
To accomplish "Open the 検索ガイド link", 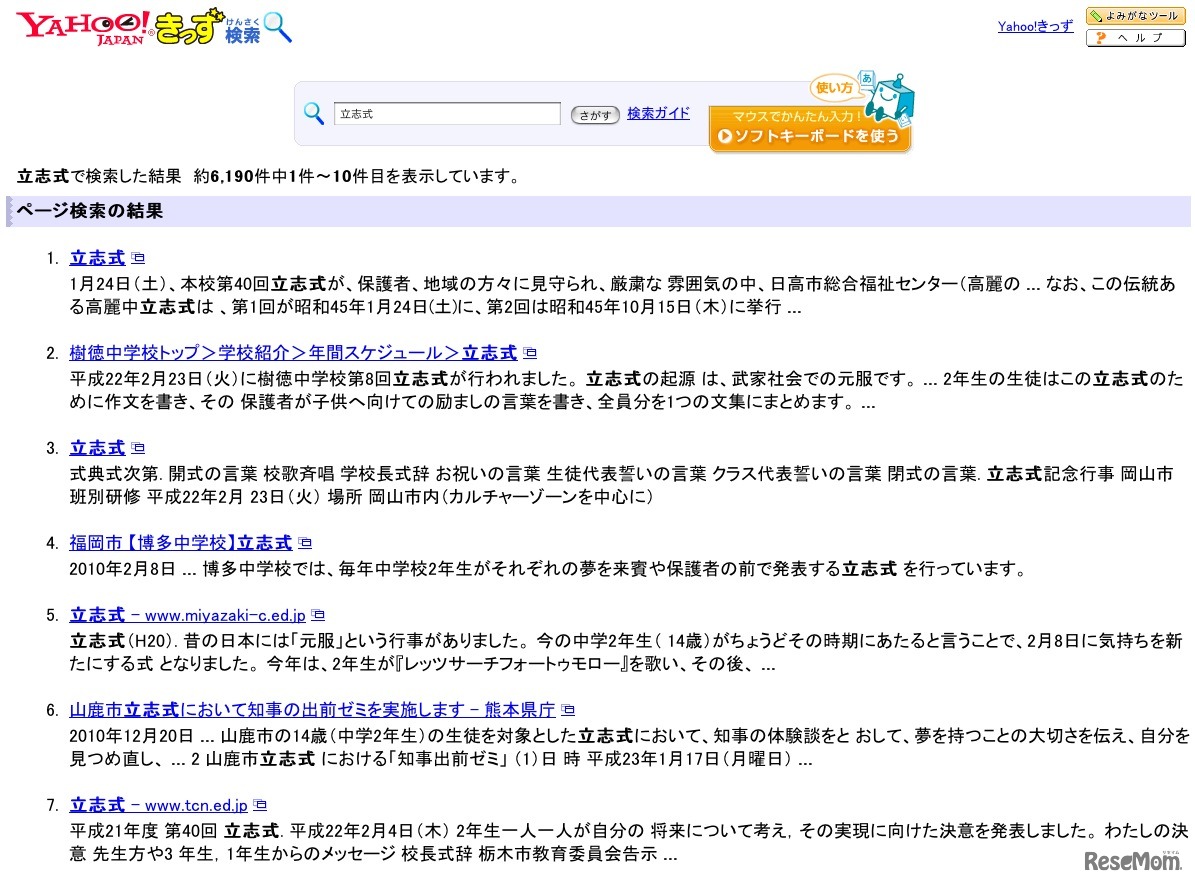I will click(657, 113).
